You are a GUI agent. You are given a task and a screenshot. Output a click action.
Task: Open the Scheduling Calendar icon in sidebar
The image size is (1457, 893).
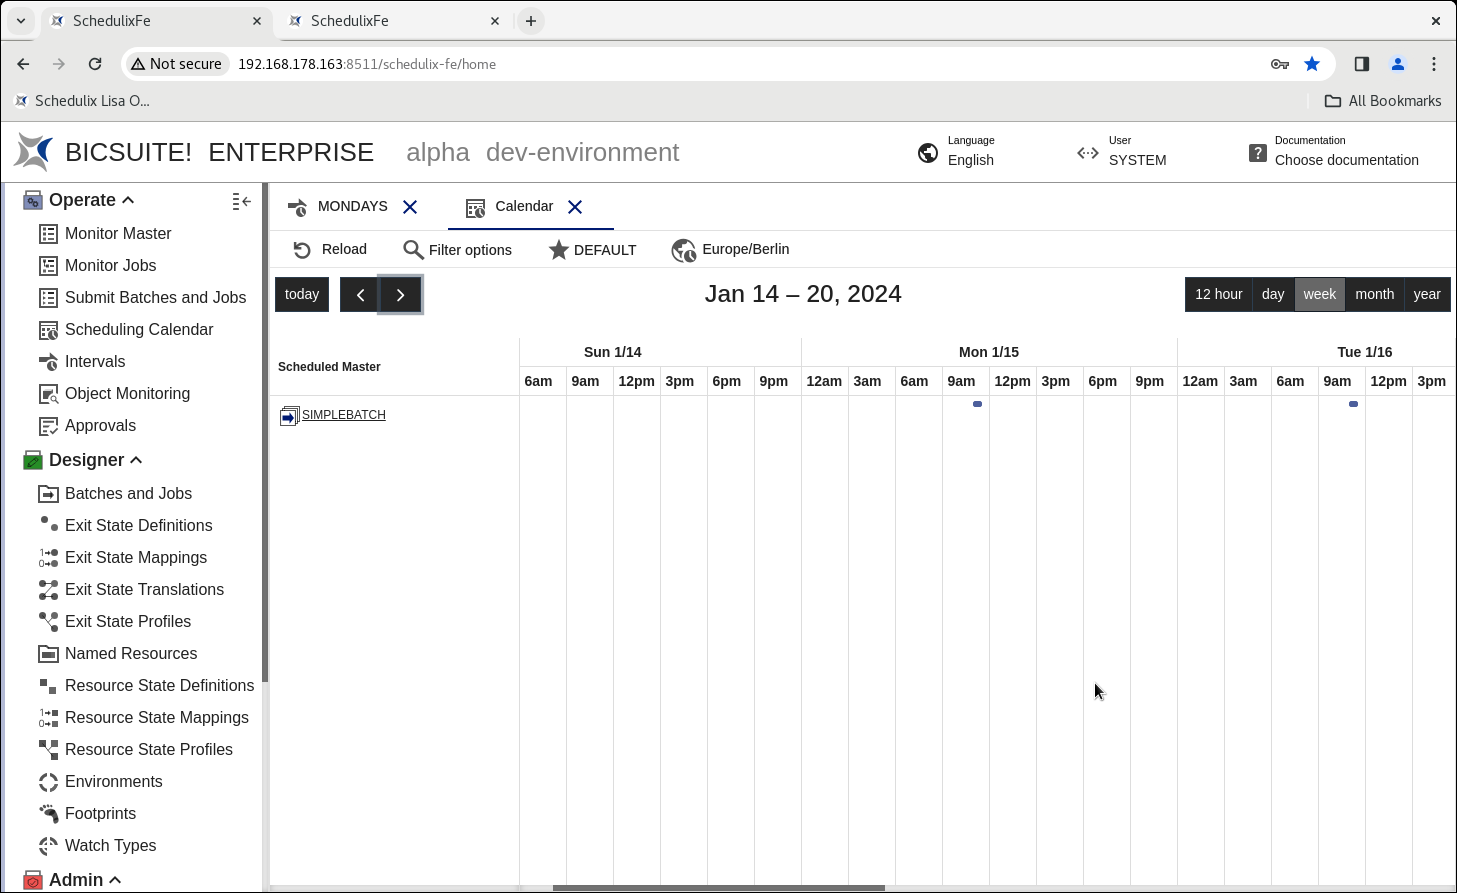click(49, 329)
